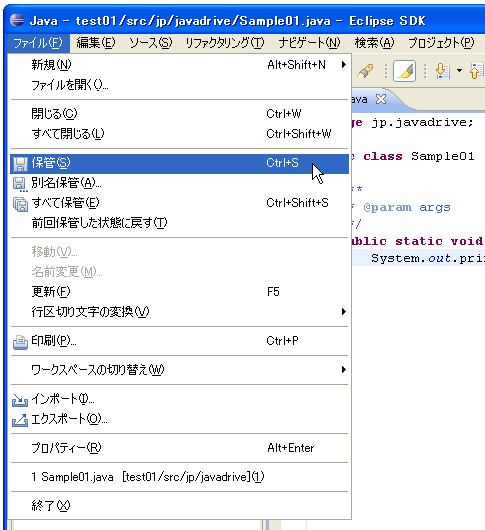Click 'class' keyword in editor
This screenshot has height=530, width=485.
[x=383, y=156]
